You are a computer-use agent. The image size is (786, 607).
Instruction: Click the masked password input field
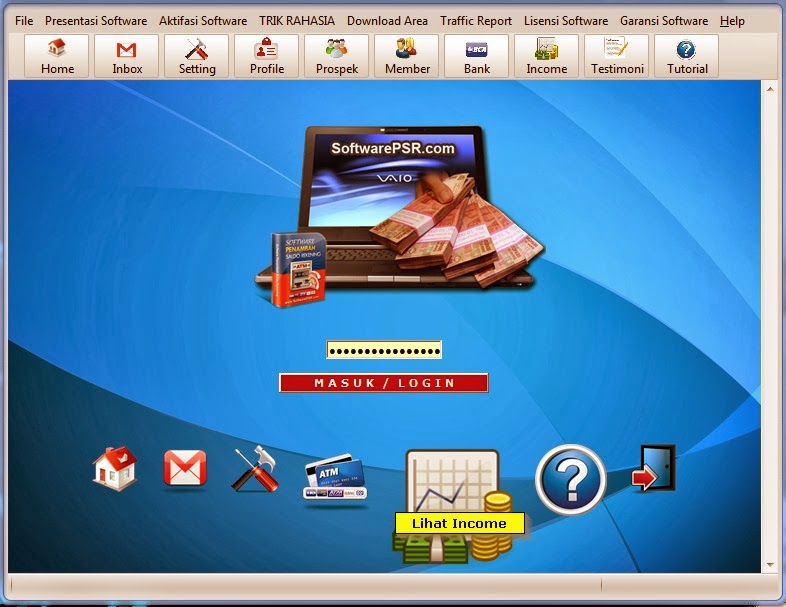pyautogui.click(x=384, y=350)
